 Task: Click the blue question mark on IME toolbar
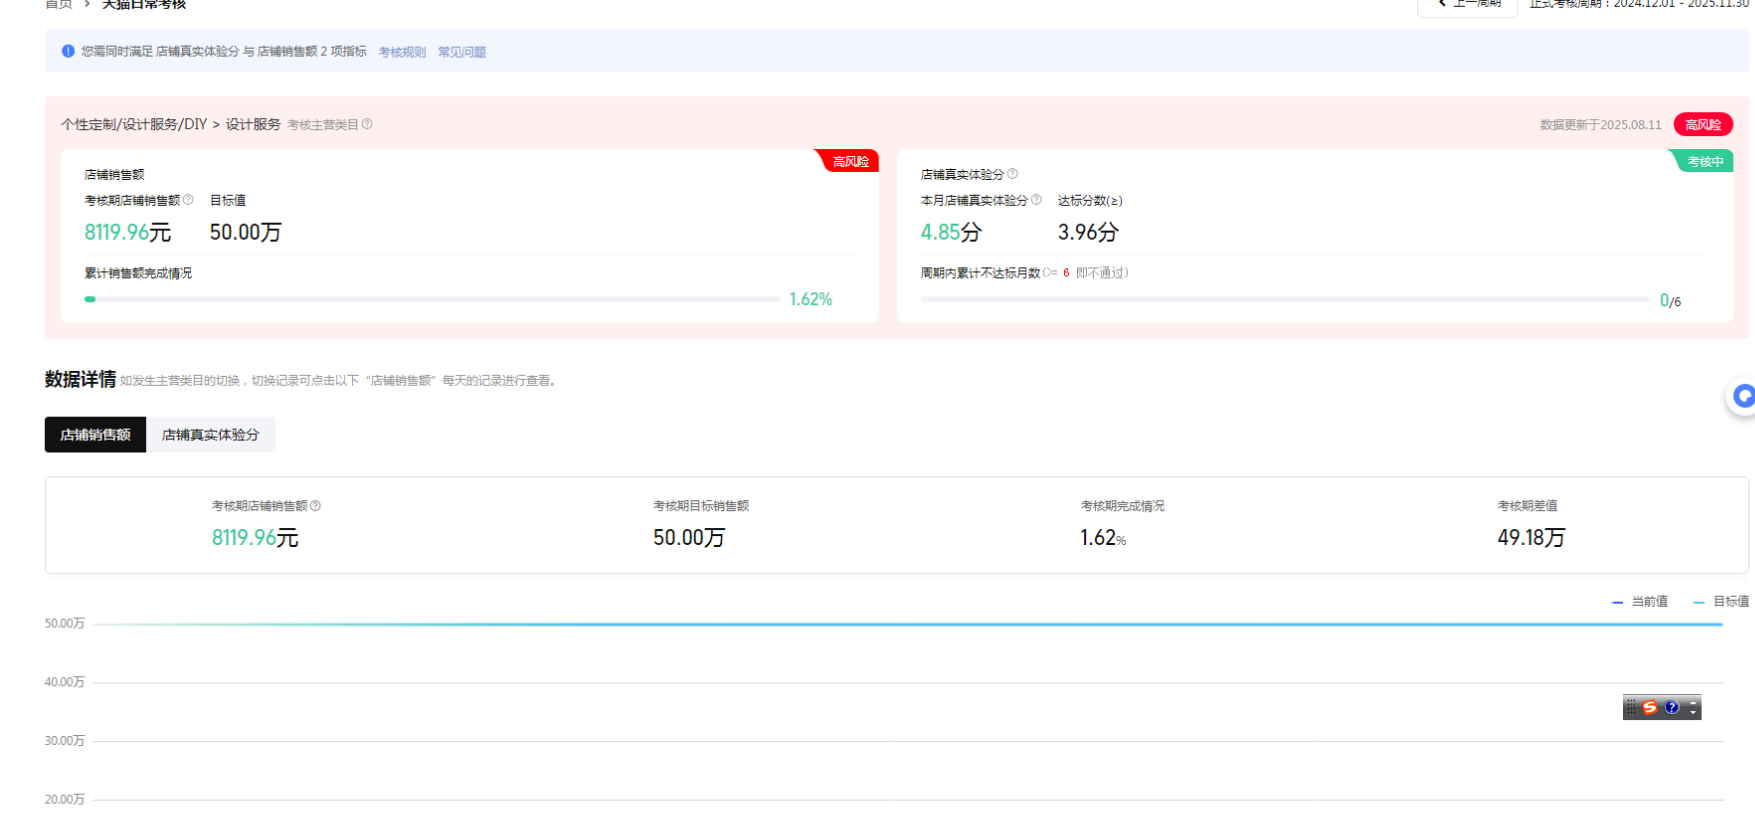click(1671, 707)
